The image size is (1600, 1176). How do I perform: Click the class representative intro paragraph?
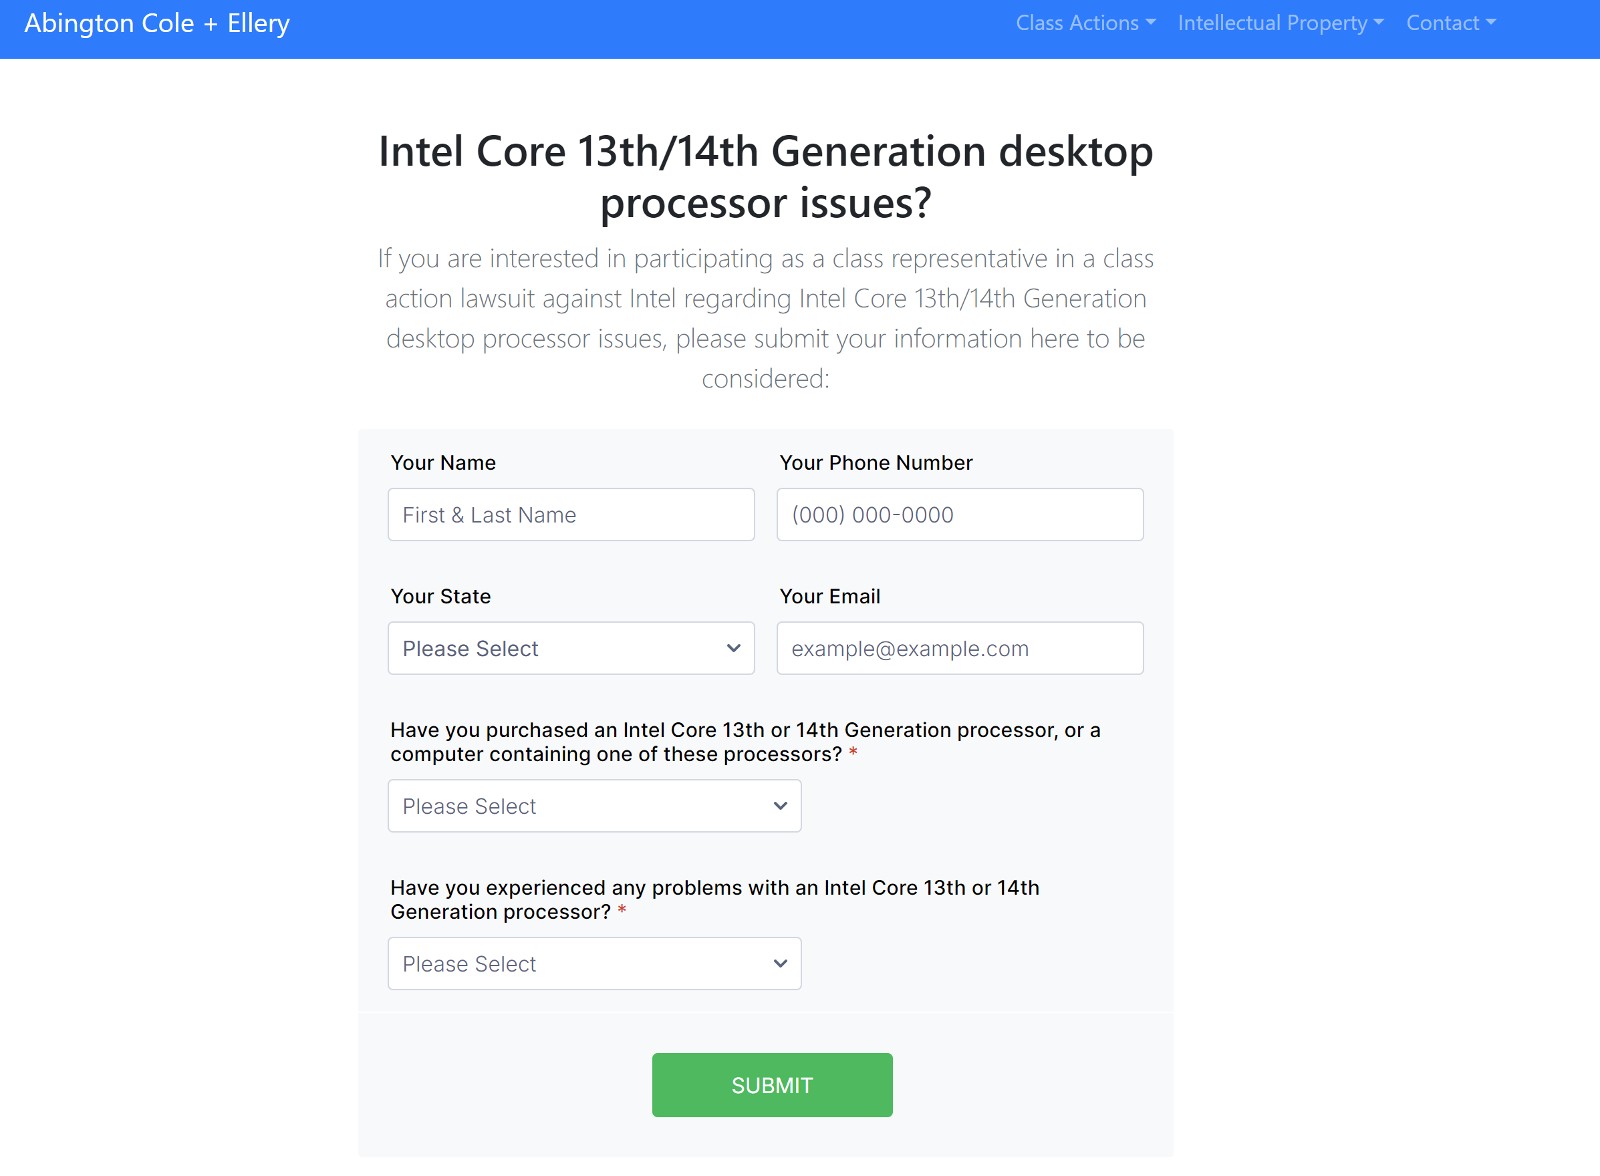pos(766,318)
